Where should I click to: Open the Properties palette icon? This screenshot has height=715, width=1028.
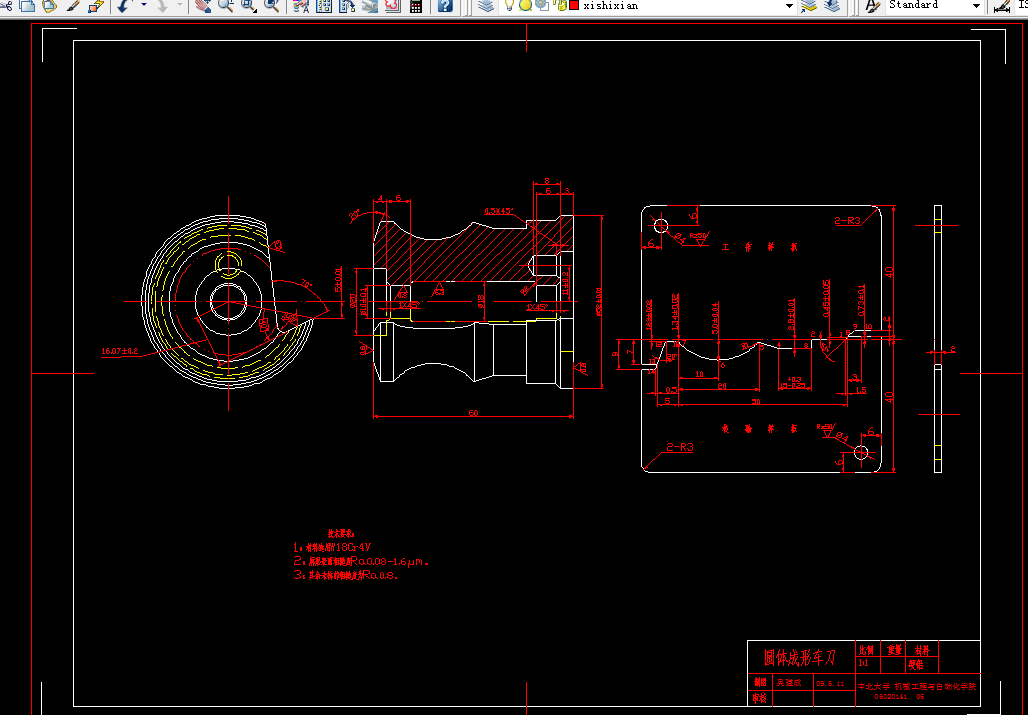tap(301, 5)
